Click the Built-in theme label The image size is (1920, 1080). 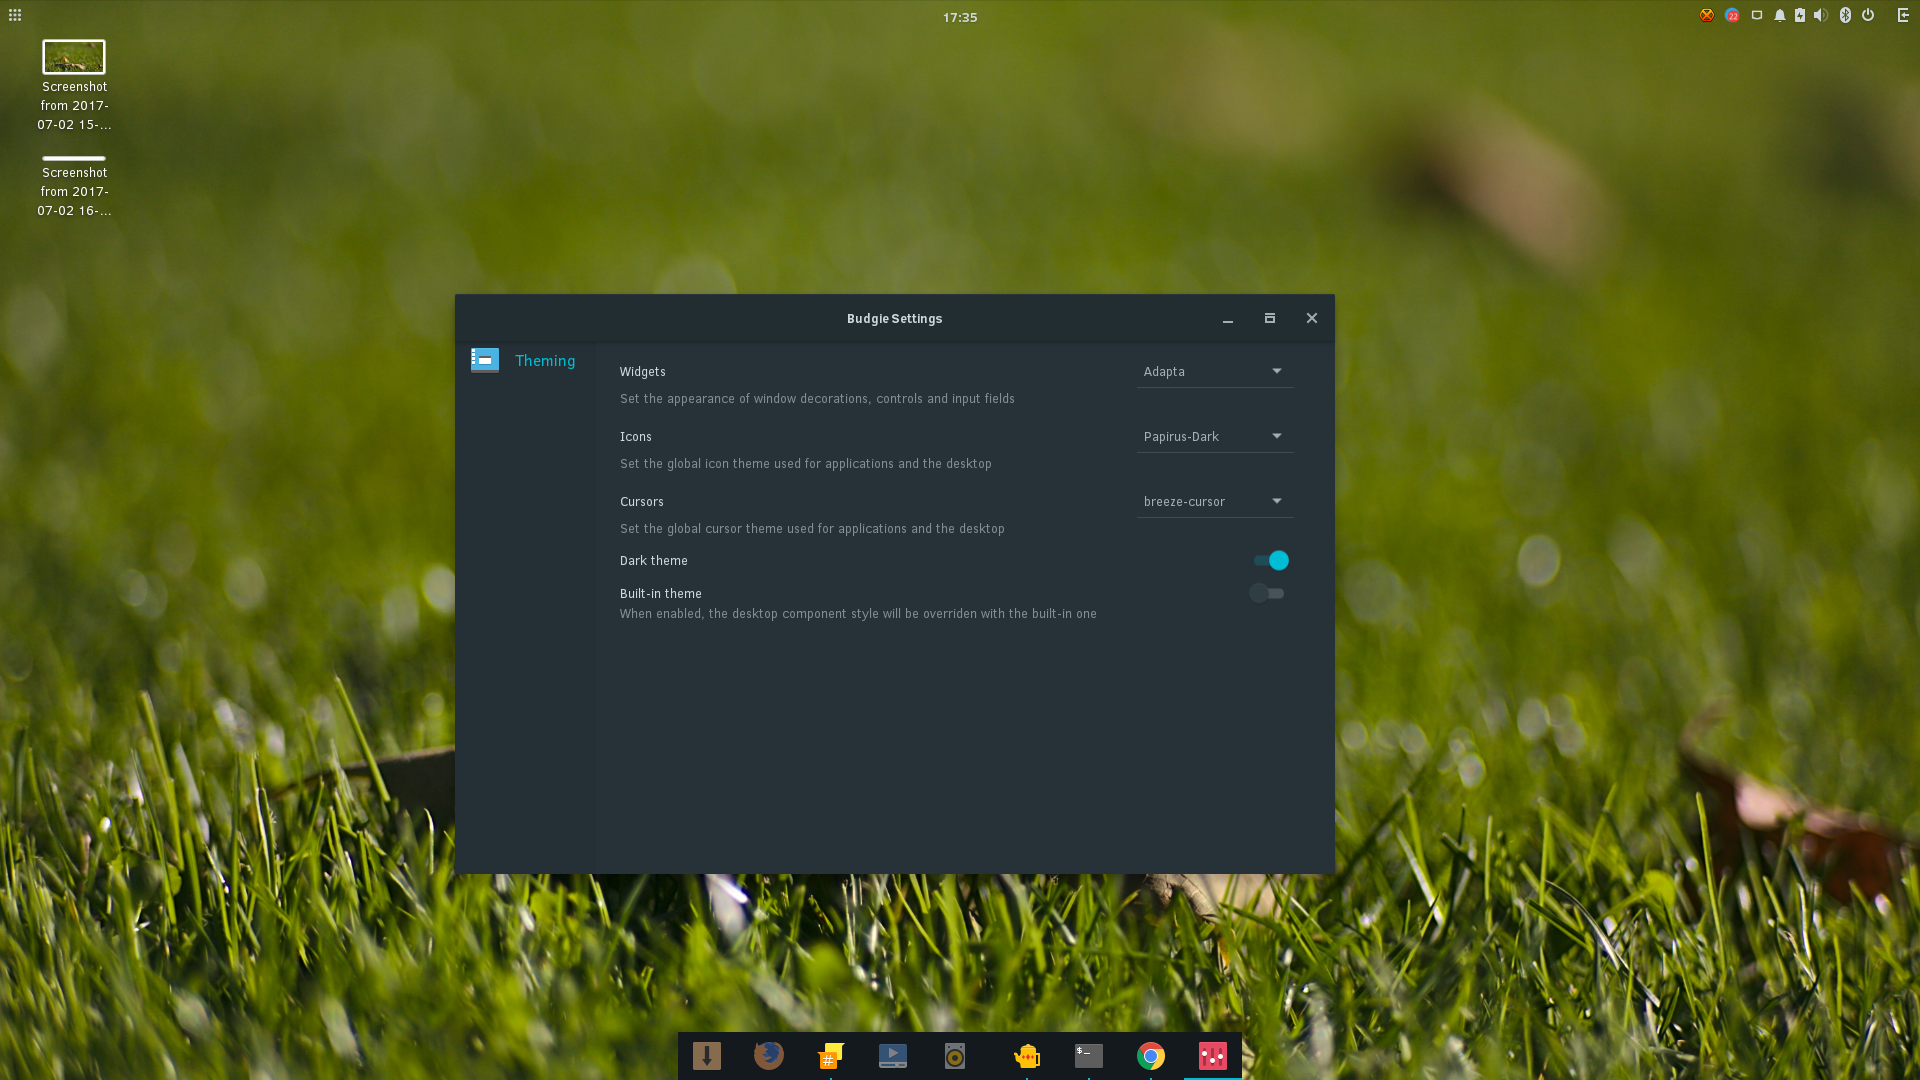tap(660, 594)
